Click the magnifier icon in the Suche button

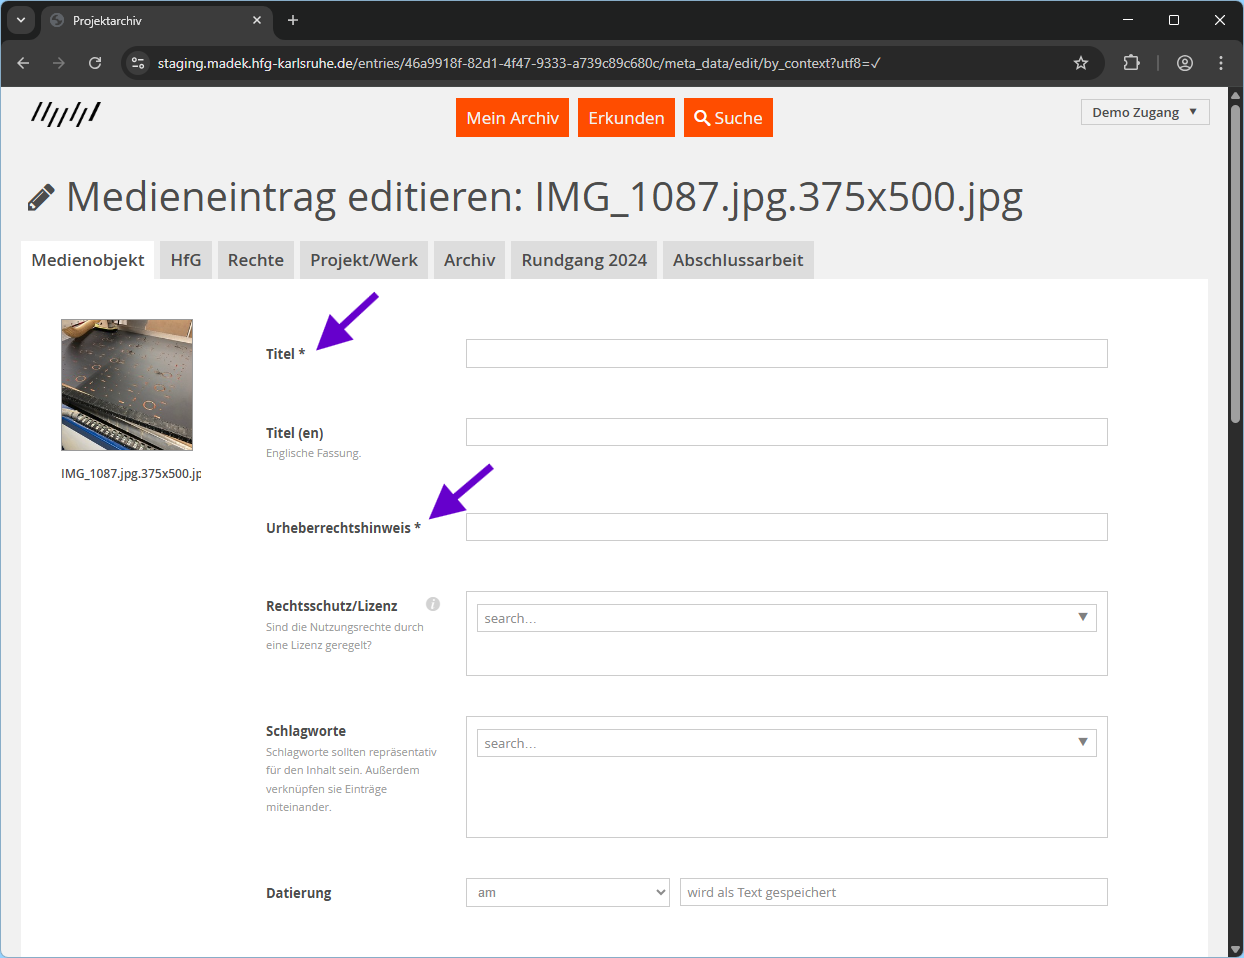701,117
